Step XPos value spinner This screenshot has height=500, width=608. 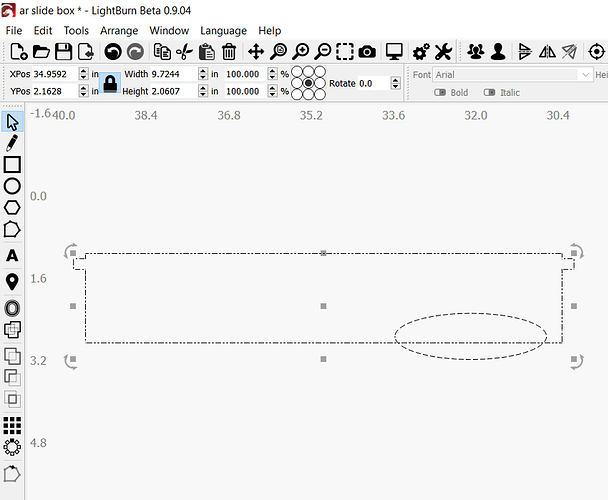click(x=83, y=74)
